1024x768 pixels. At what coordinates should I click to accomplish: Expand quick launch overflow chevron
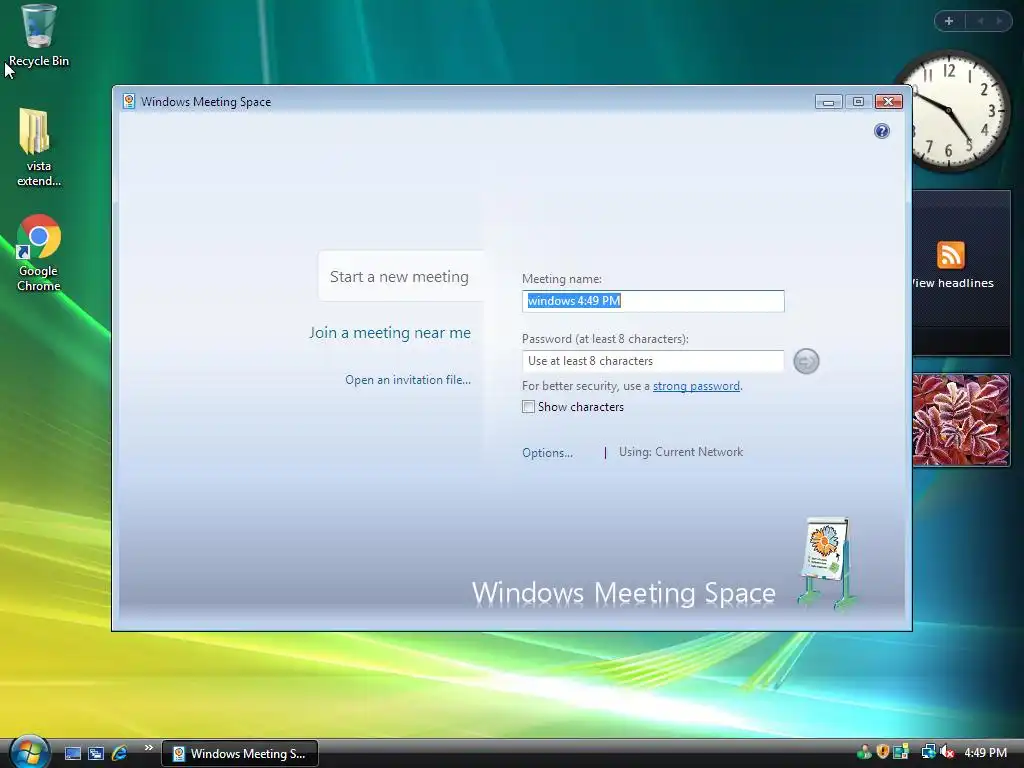(x=148, y=748)
